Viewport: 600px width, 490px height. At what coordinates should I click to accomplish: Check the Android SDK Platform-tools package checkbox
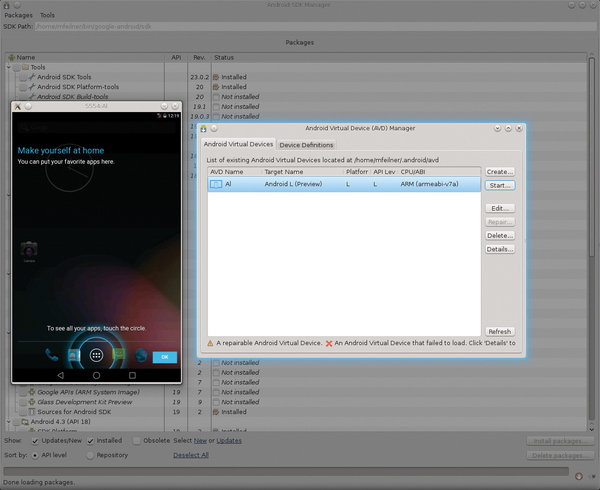[23, 87]
